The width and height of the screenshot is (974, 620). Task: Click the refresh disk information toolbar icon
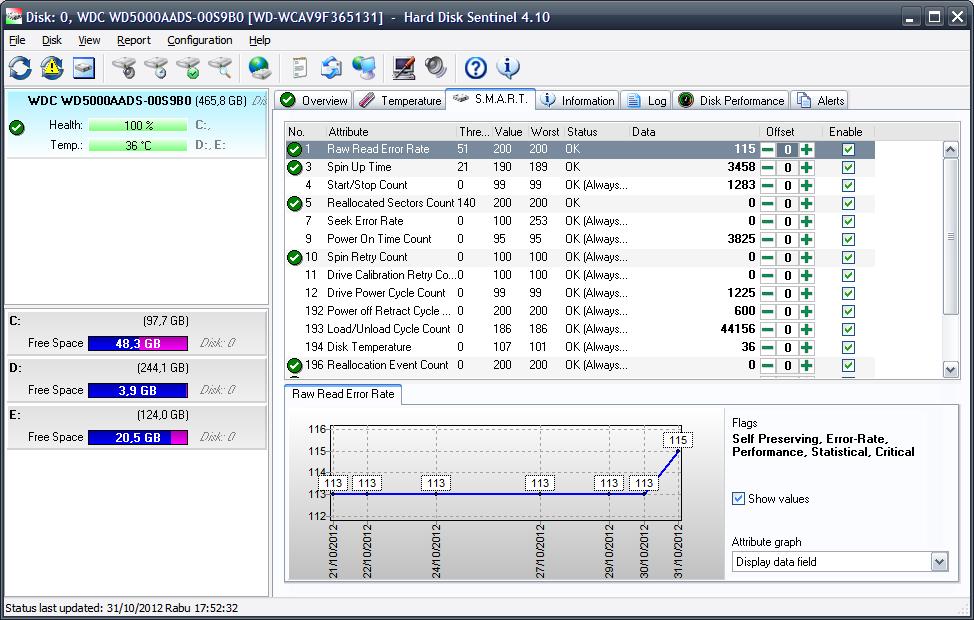(x=20, y=67)
